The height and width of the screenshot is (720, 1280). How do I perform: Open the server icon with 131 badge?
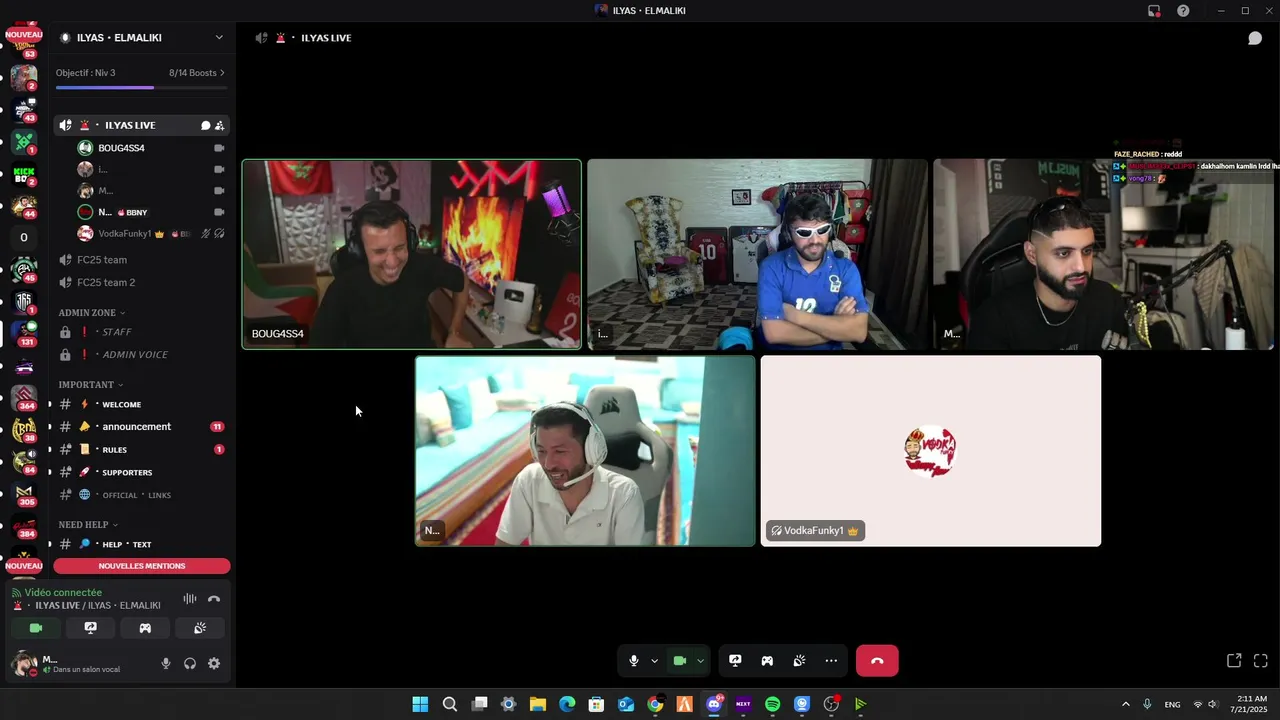24,334
